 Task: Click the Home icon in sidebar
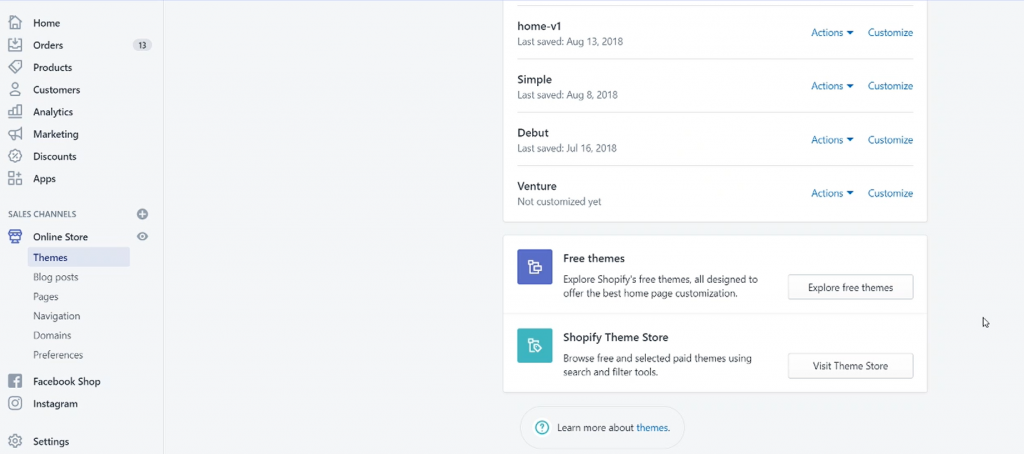15,23
